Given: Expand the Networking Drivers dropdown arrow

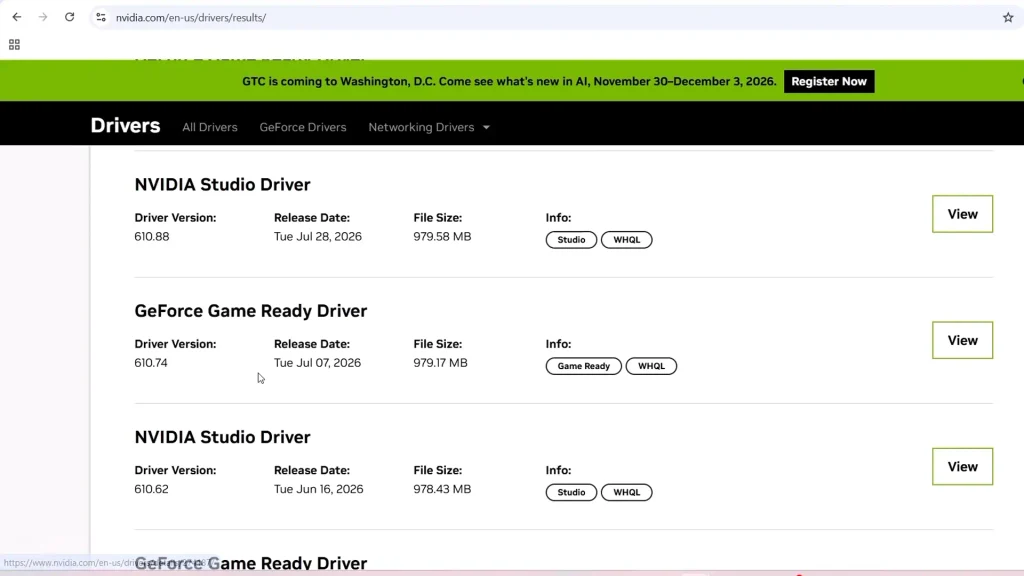Looking at the screenshot, I should [x=487, y=127].
